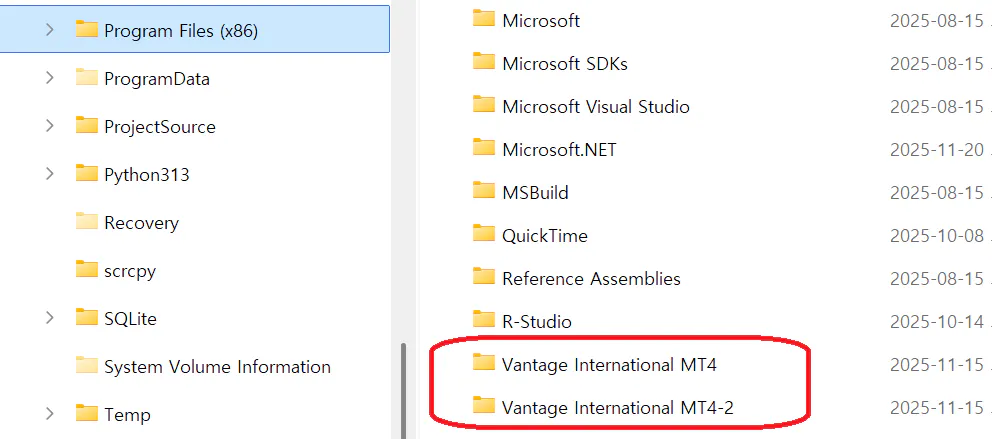The height and width of the screenshot is (439, 992).
Task: Select System Volume Information in the tree
Action: [217, 367]
